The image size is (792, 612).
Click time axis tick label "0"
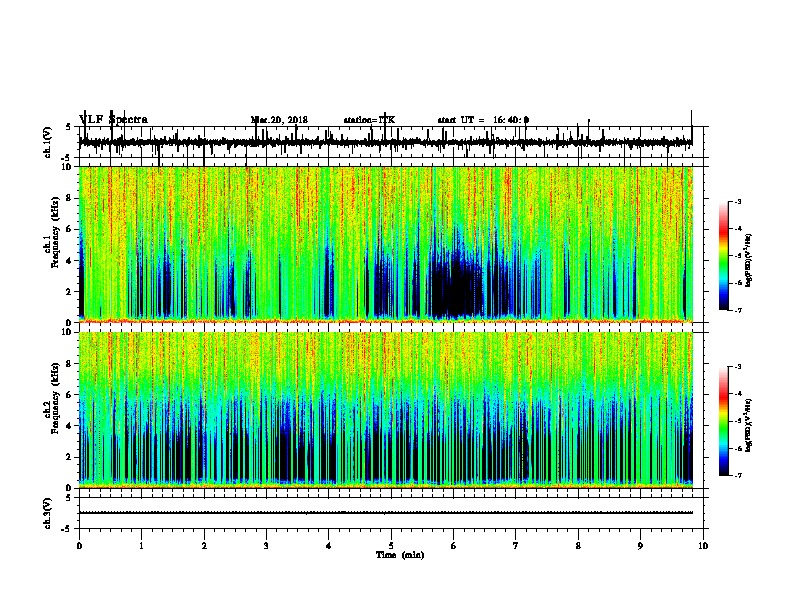point(79,546)
